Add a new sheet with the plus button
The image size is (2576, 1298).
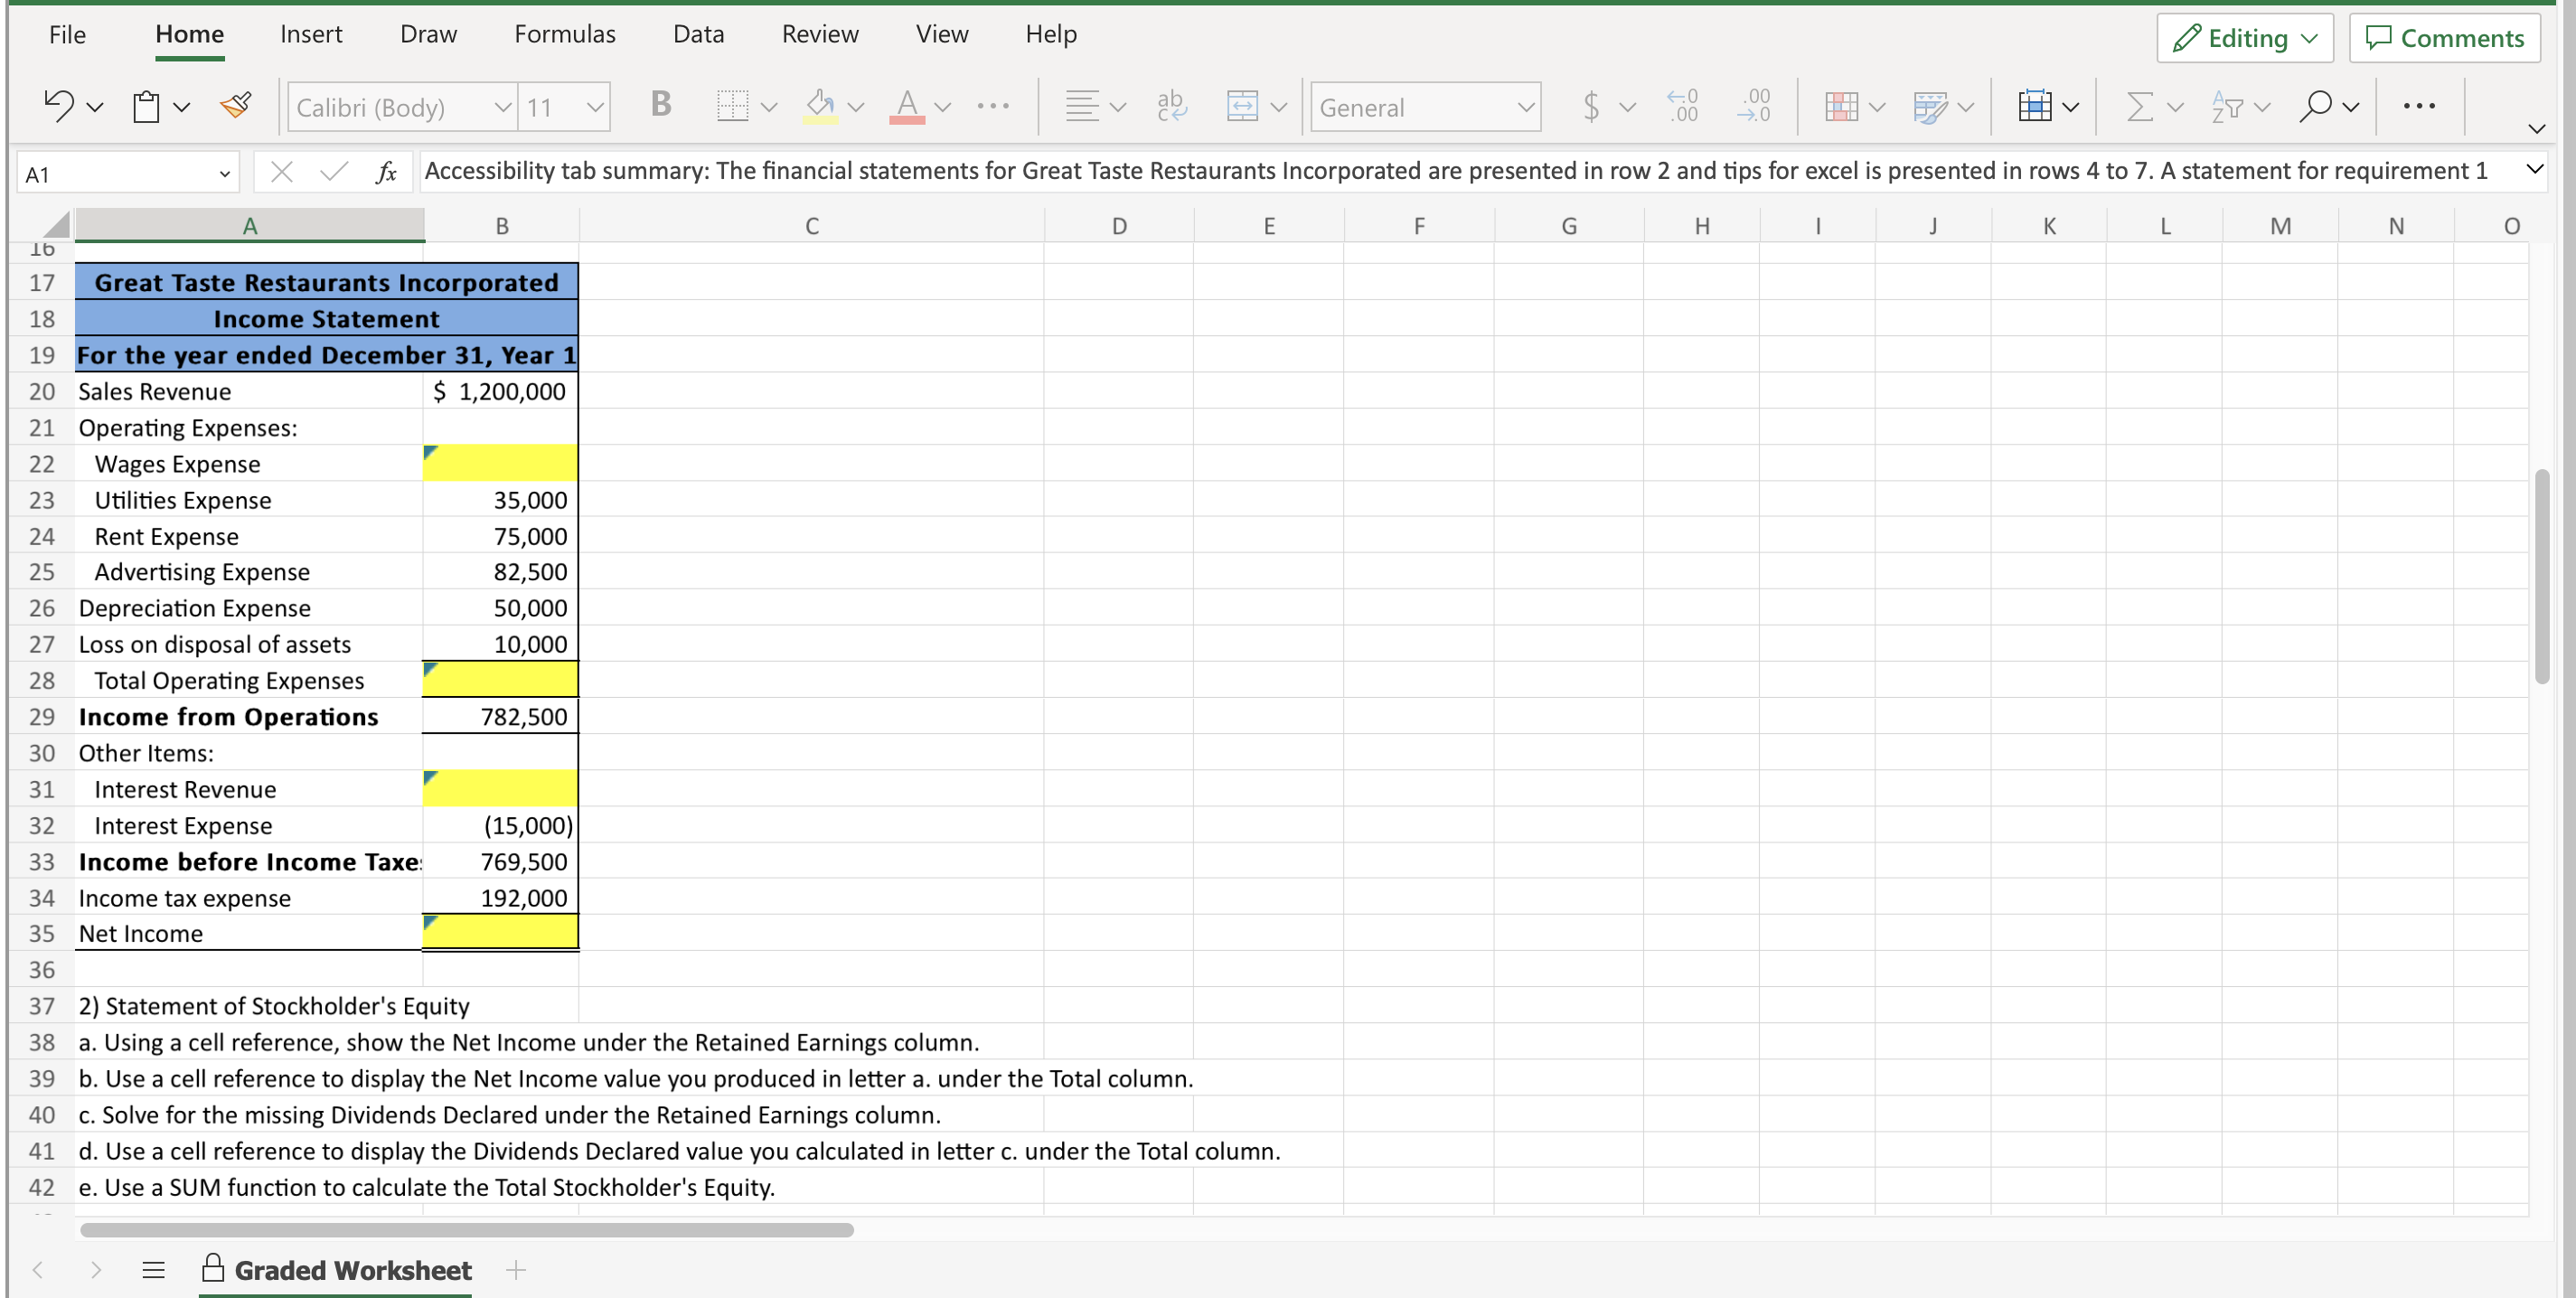click(517, 1270)
